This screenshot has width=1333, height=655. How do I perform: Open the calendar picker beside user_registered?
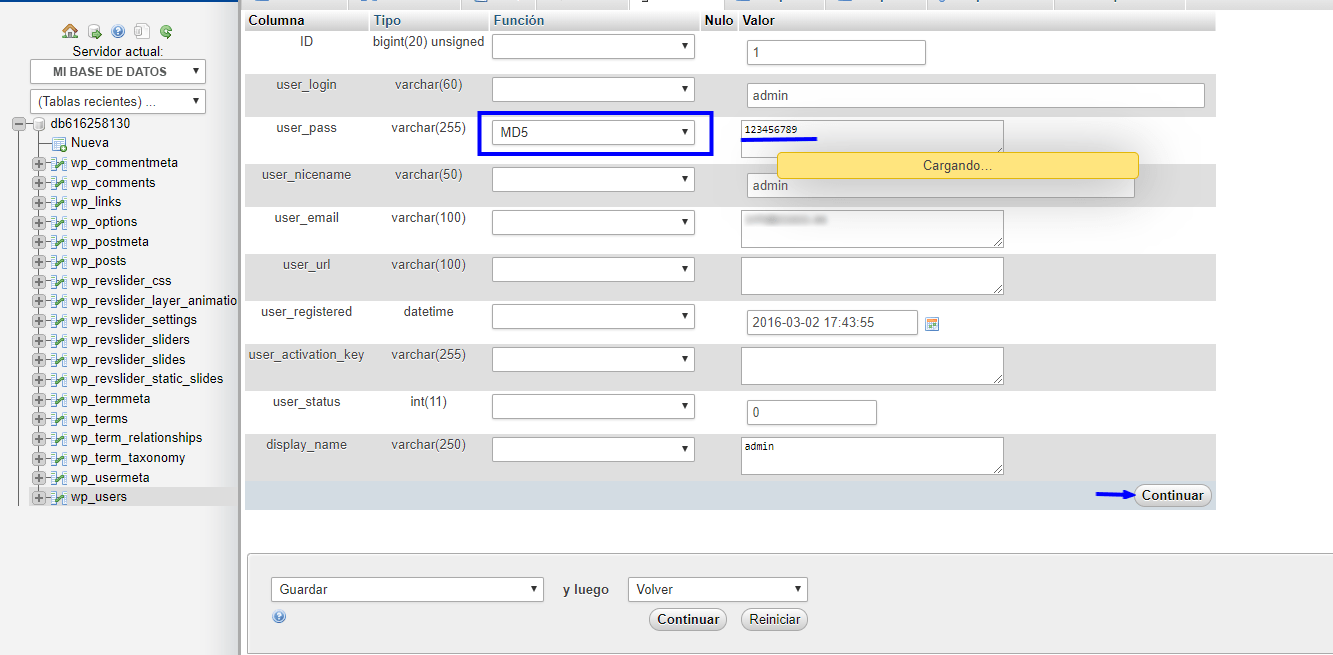coord(932,323)
